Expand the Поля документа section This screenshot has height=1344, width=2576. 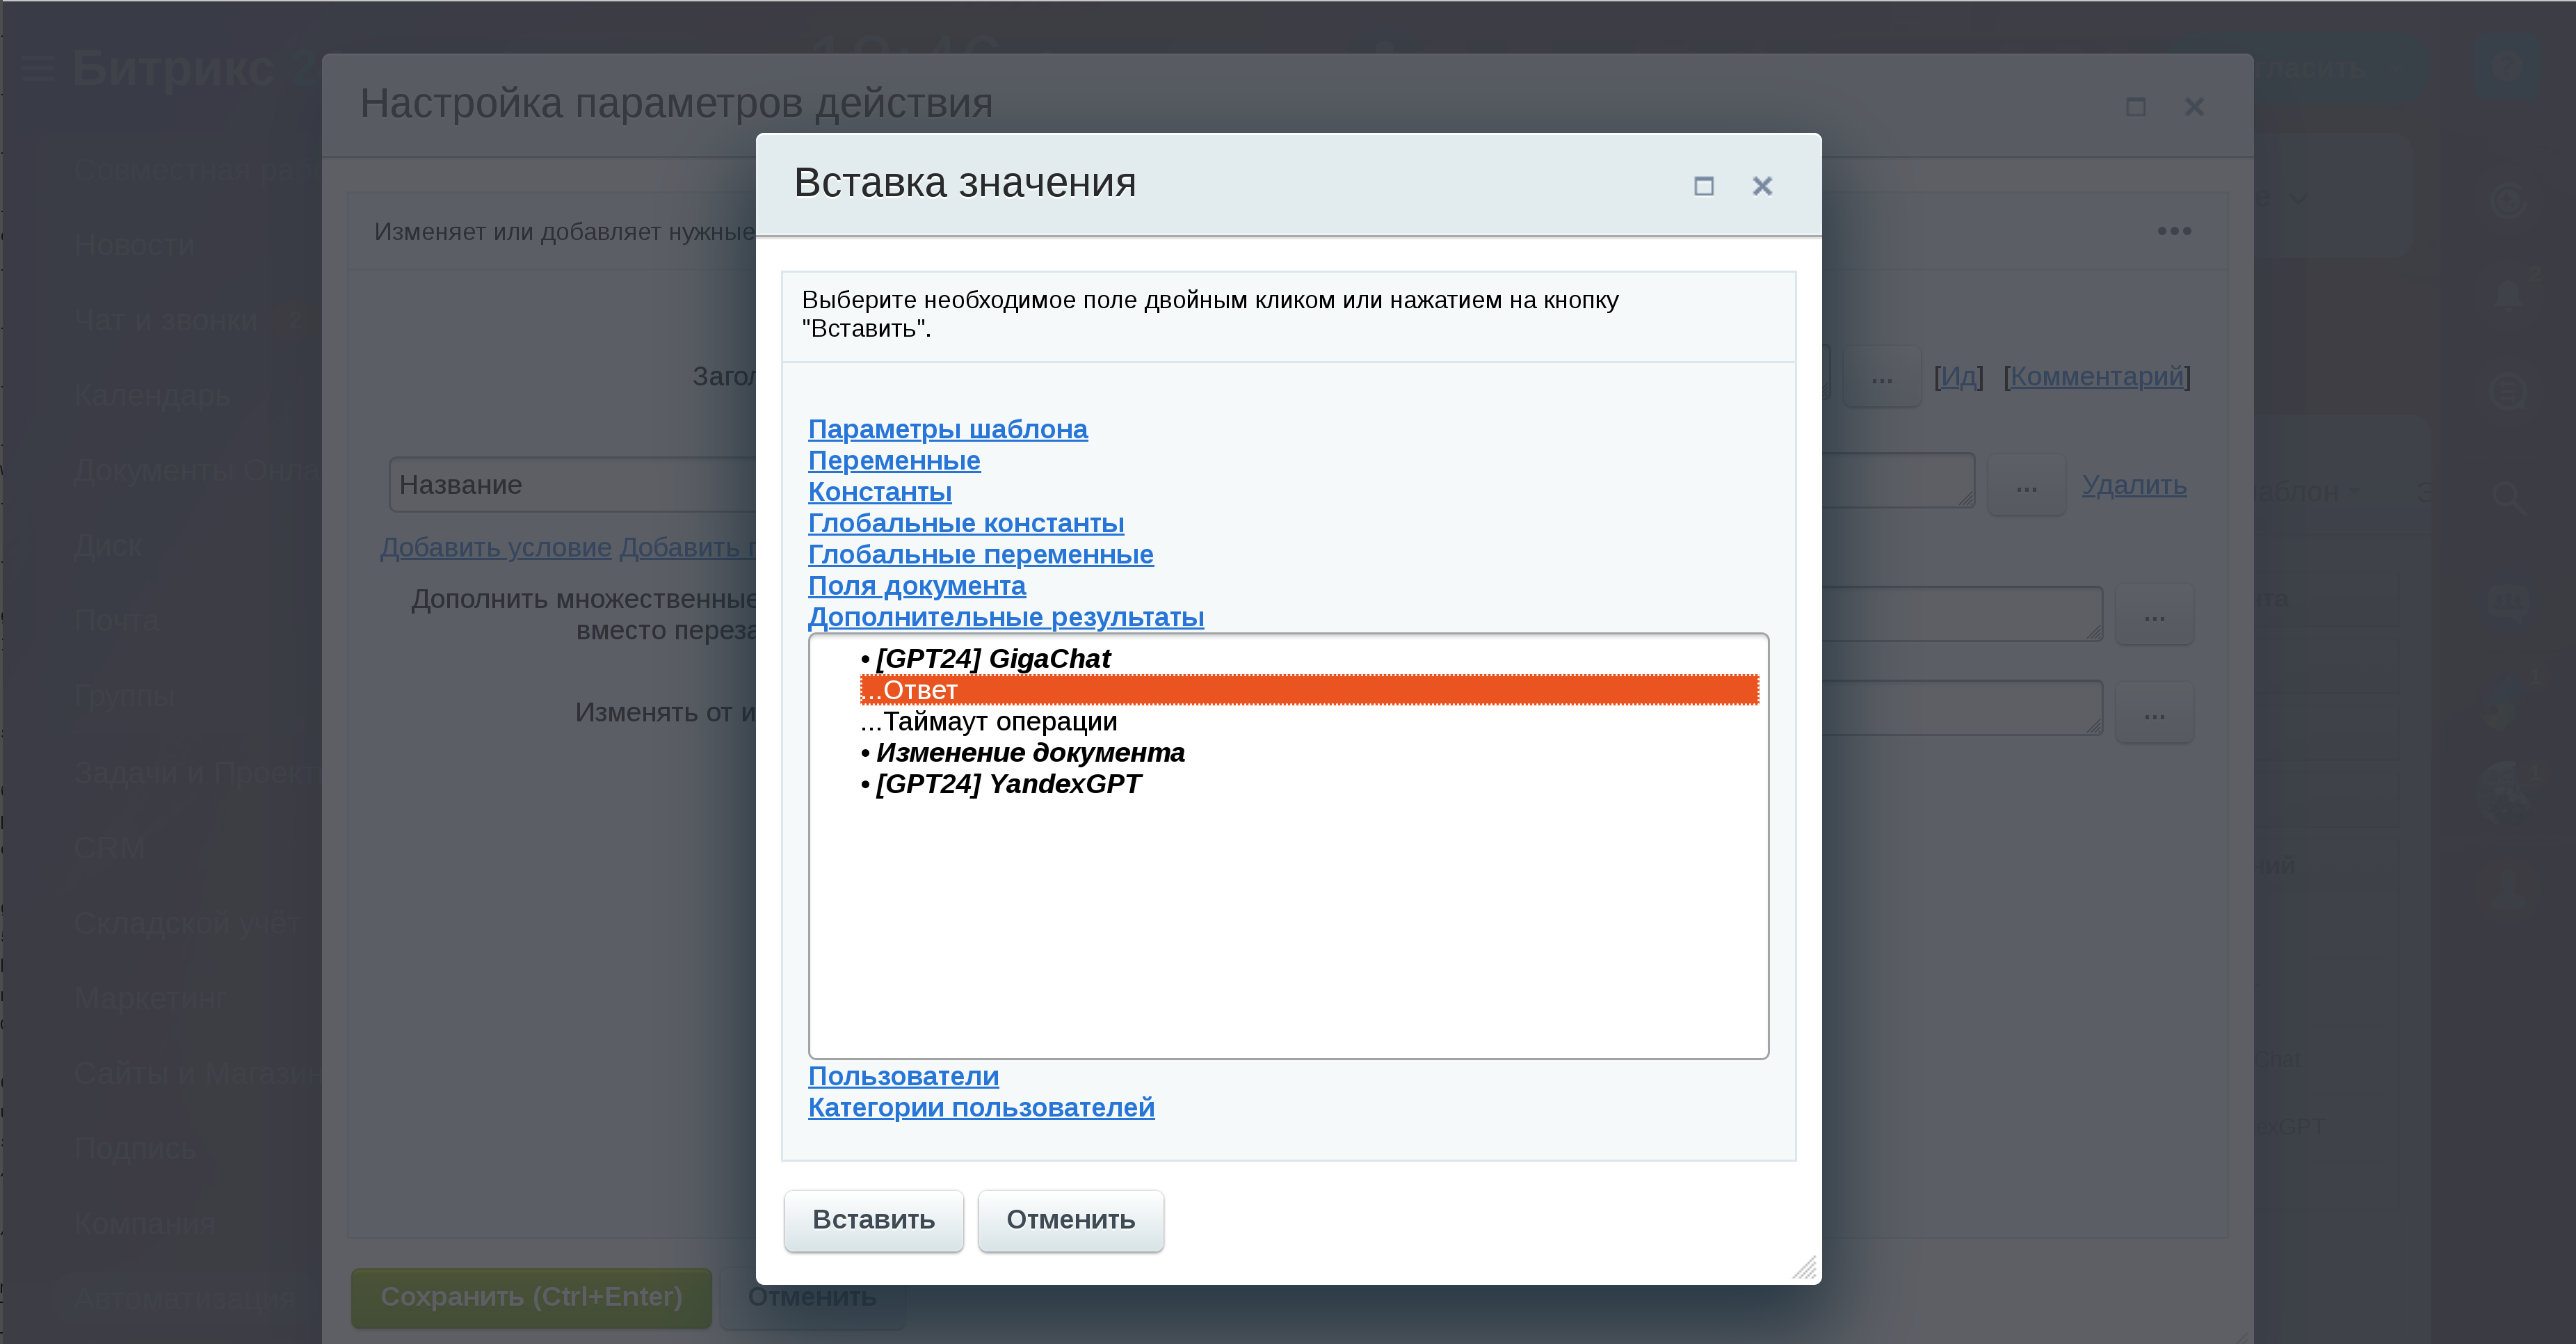tap(916, 586)
